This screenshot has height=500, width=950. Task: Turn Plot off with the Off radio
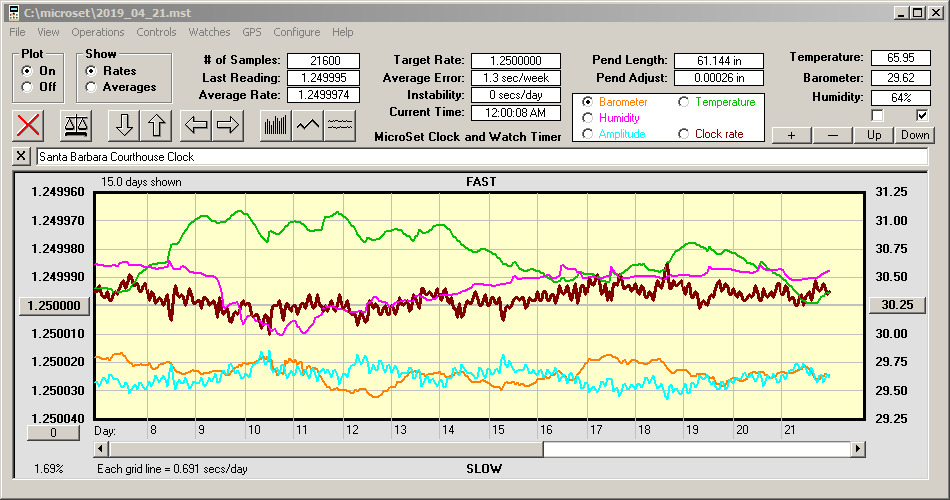coord(26,88)
